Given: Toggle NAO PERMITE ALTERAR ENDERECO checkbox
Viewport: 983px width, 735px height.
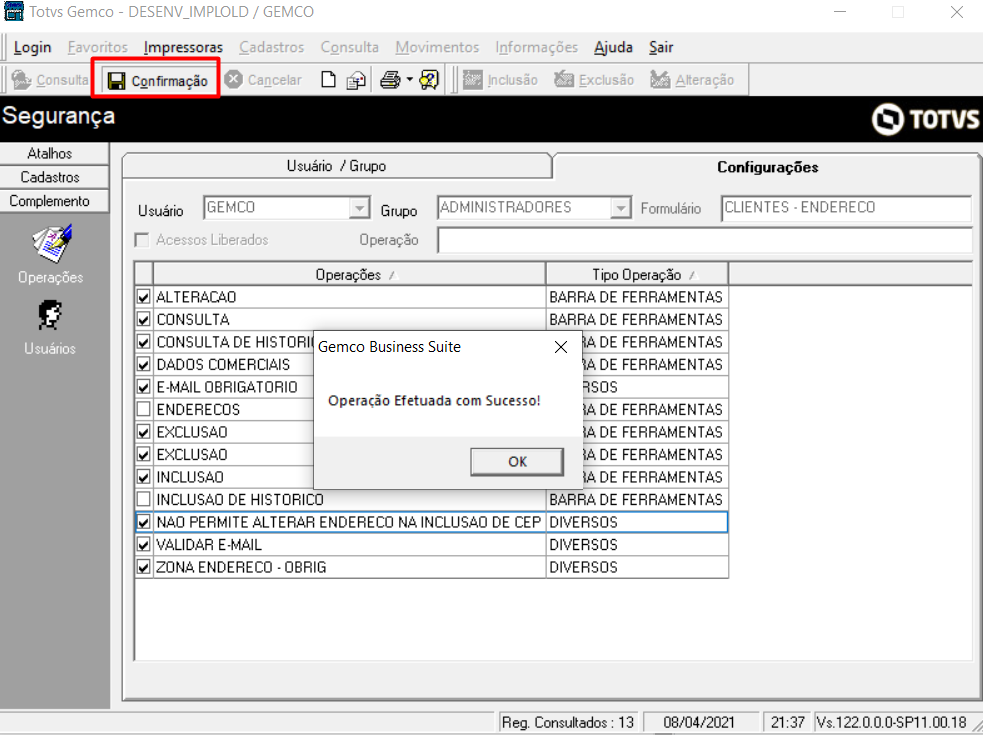Looking at the screenshot, I should [x=144, y=522].
